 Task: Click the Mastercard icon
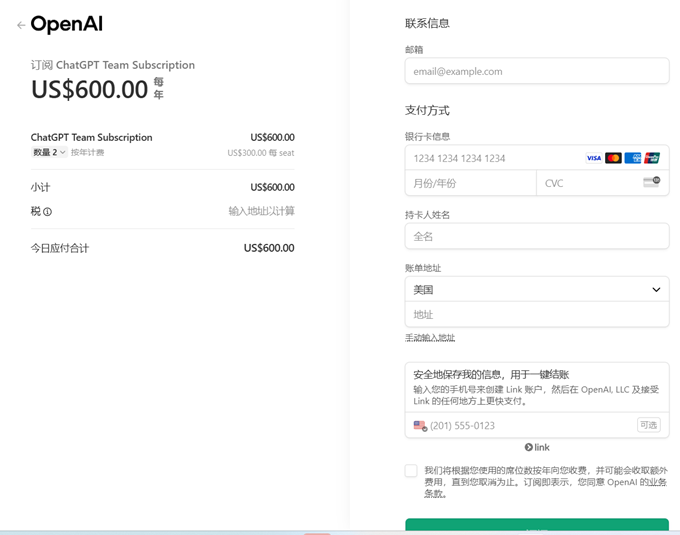point(613,158)
